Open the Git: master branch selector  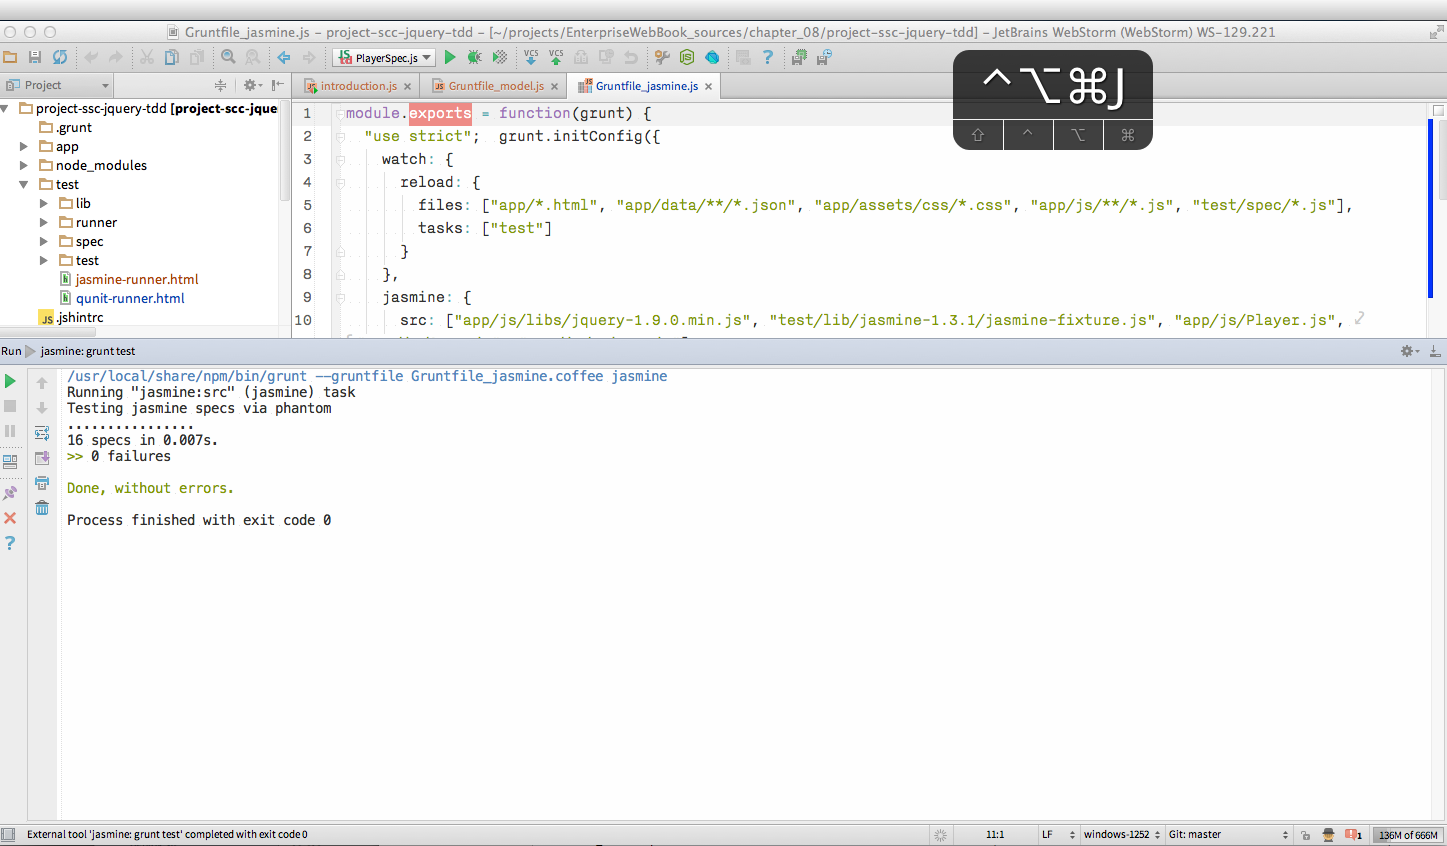pos(1228,835)
